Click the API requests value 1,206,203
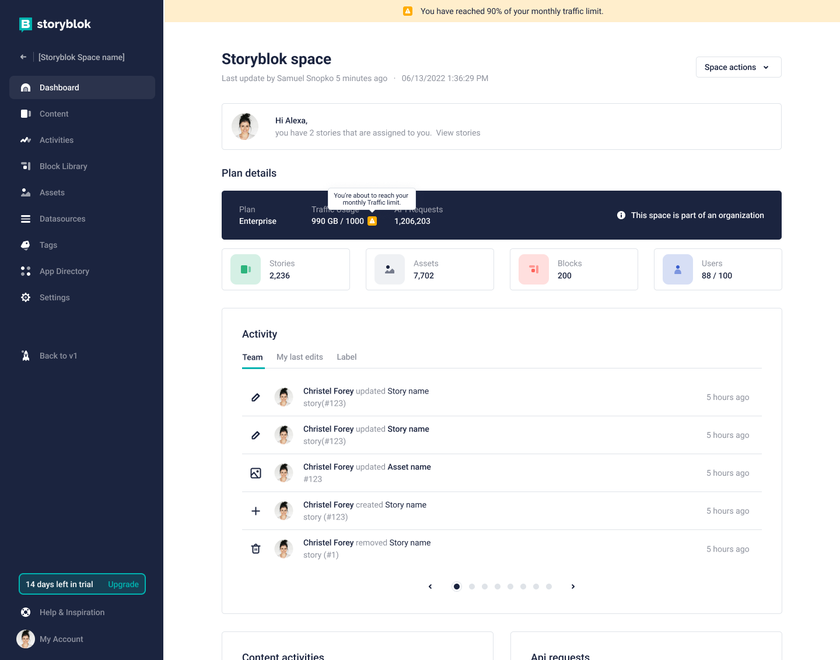The width and height of the screenshot is (840, 660). [x=412, y=221]
